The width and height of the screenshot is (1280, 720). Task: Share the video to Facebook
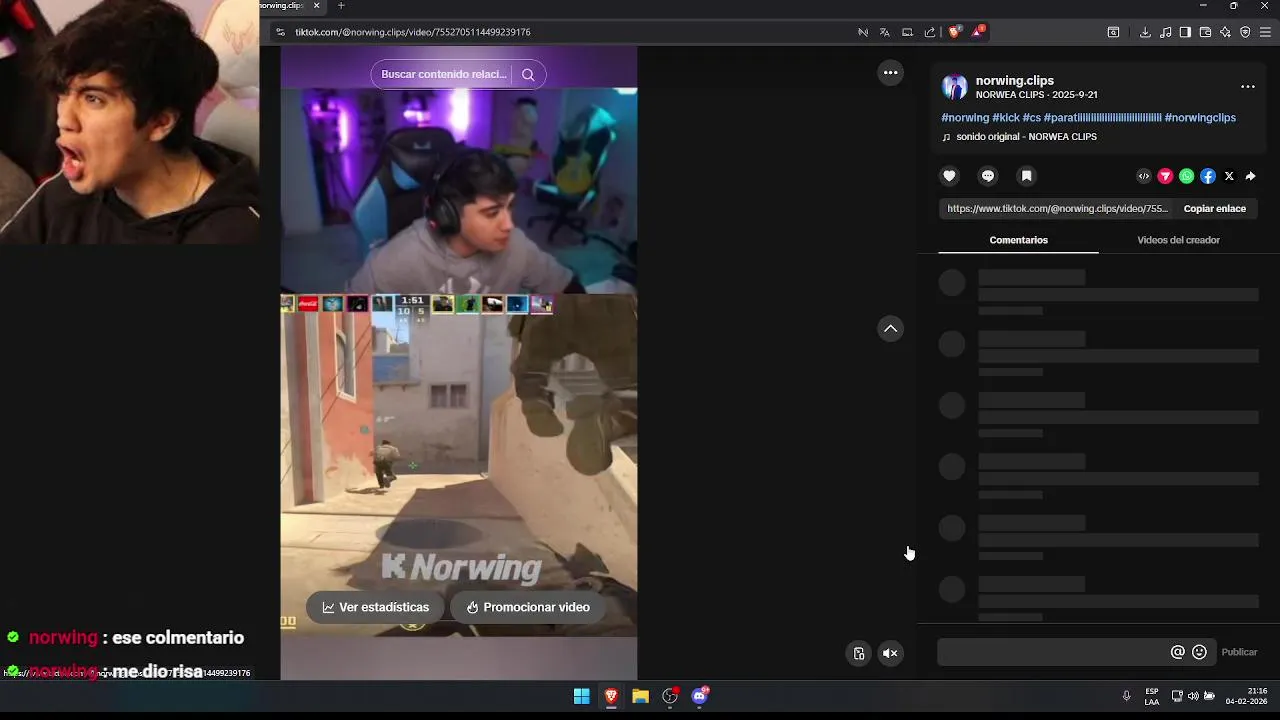tap(1208, 176)
